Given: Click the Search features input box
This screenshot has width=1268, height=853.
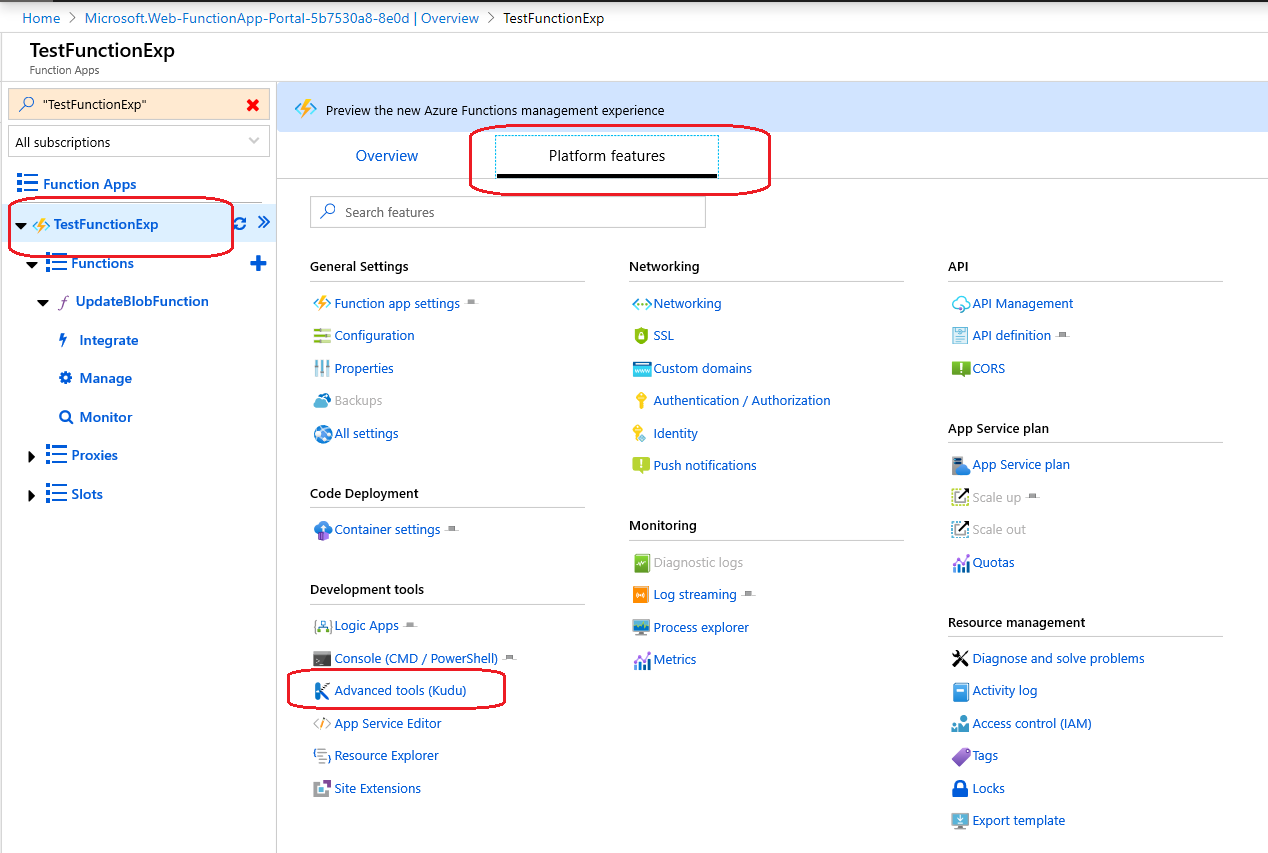Looking at the screenshot, I should [x=508, y=212].
